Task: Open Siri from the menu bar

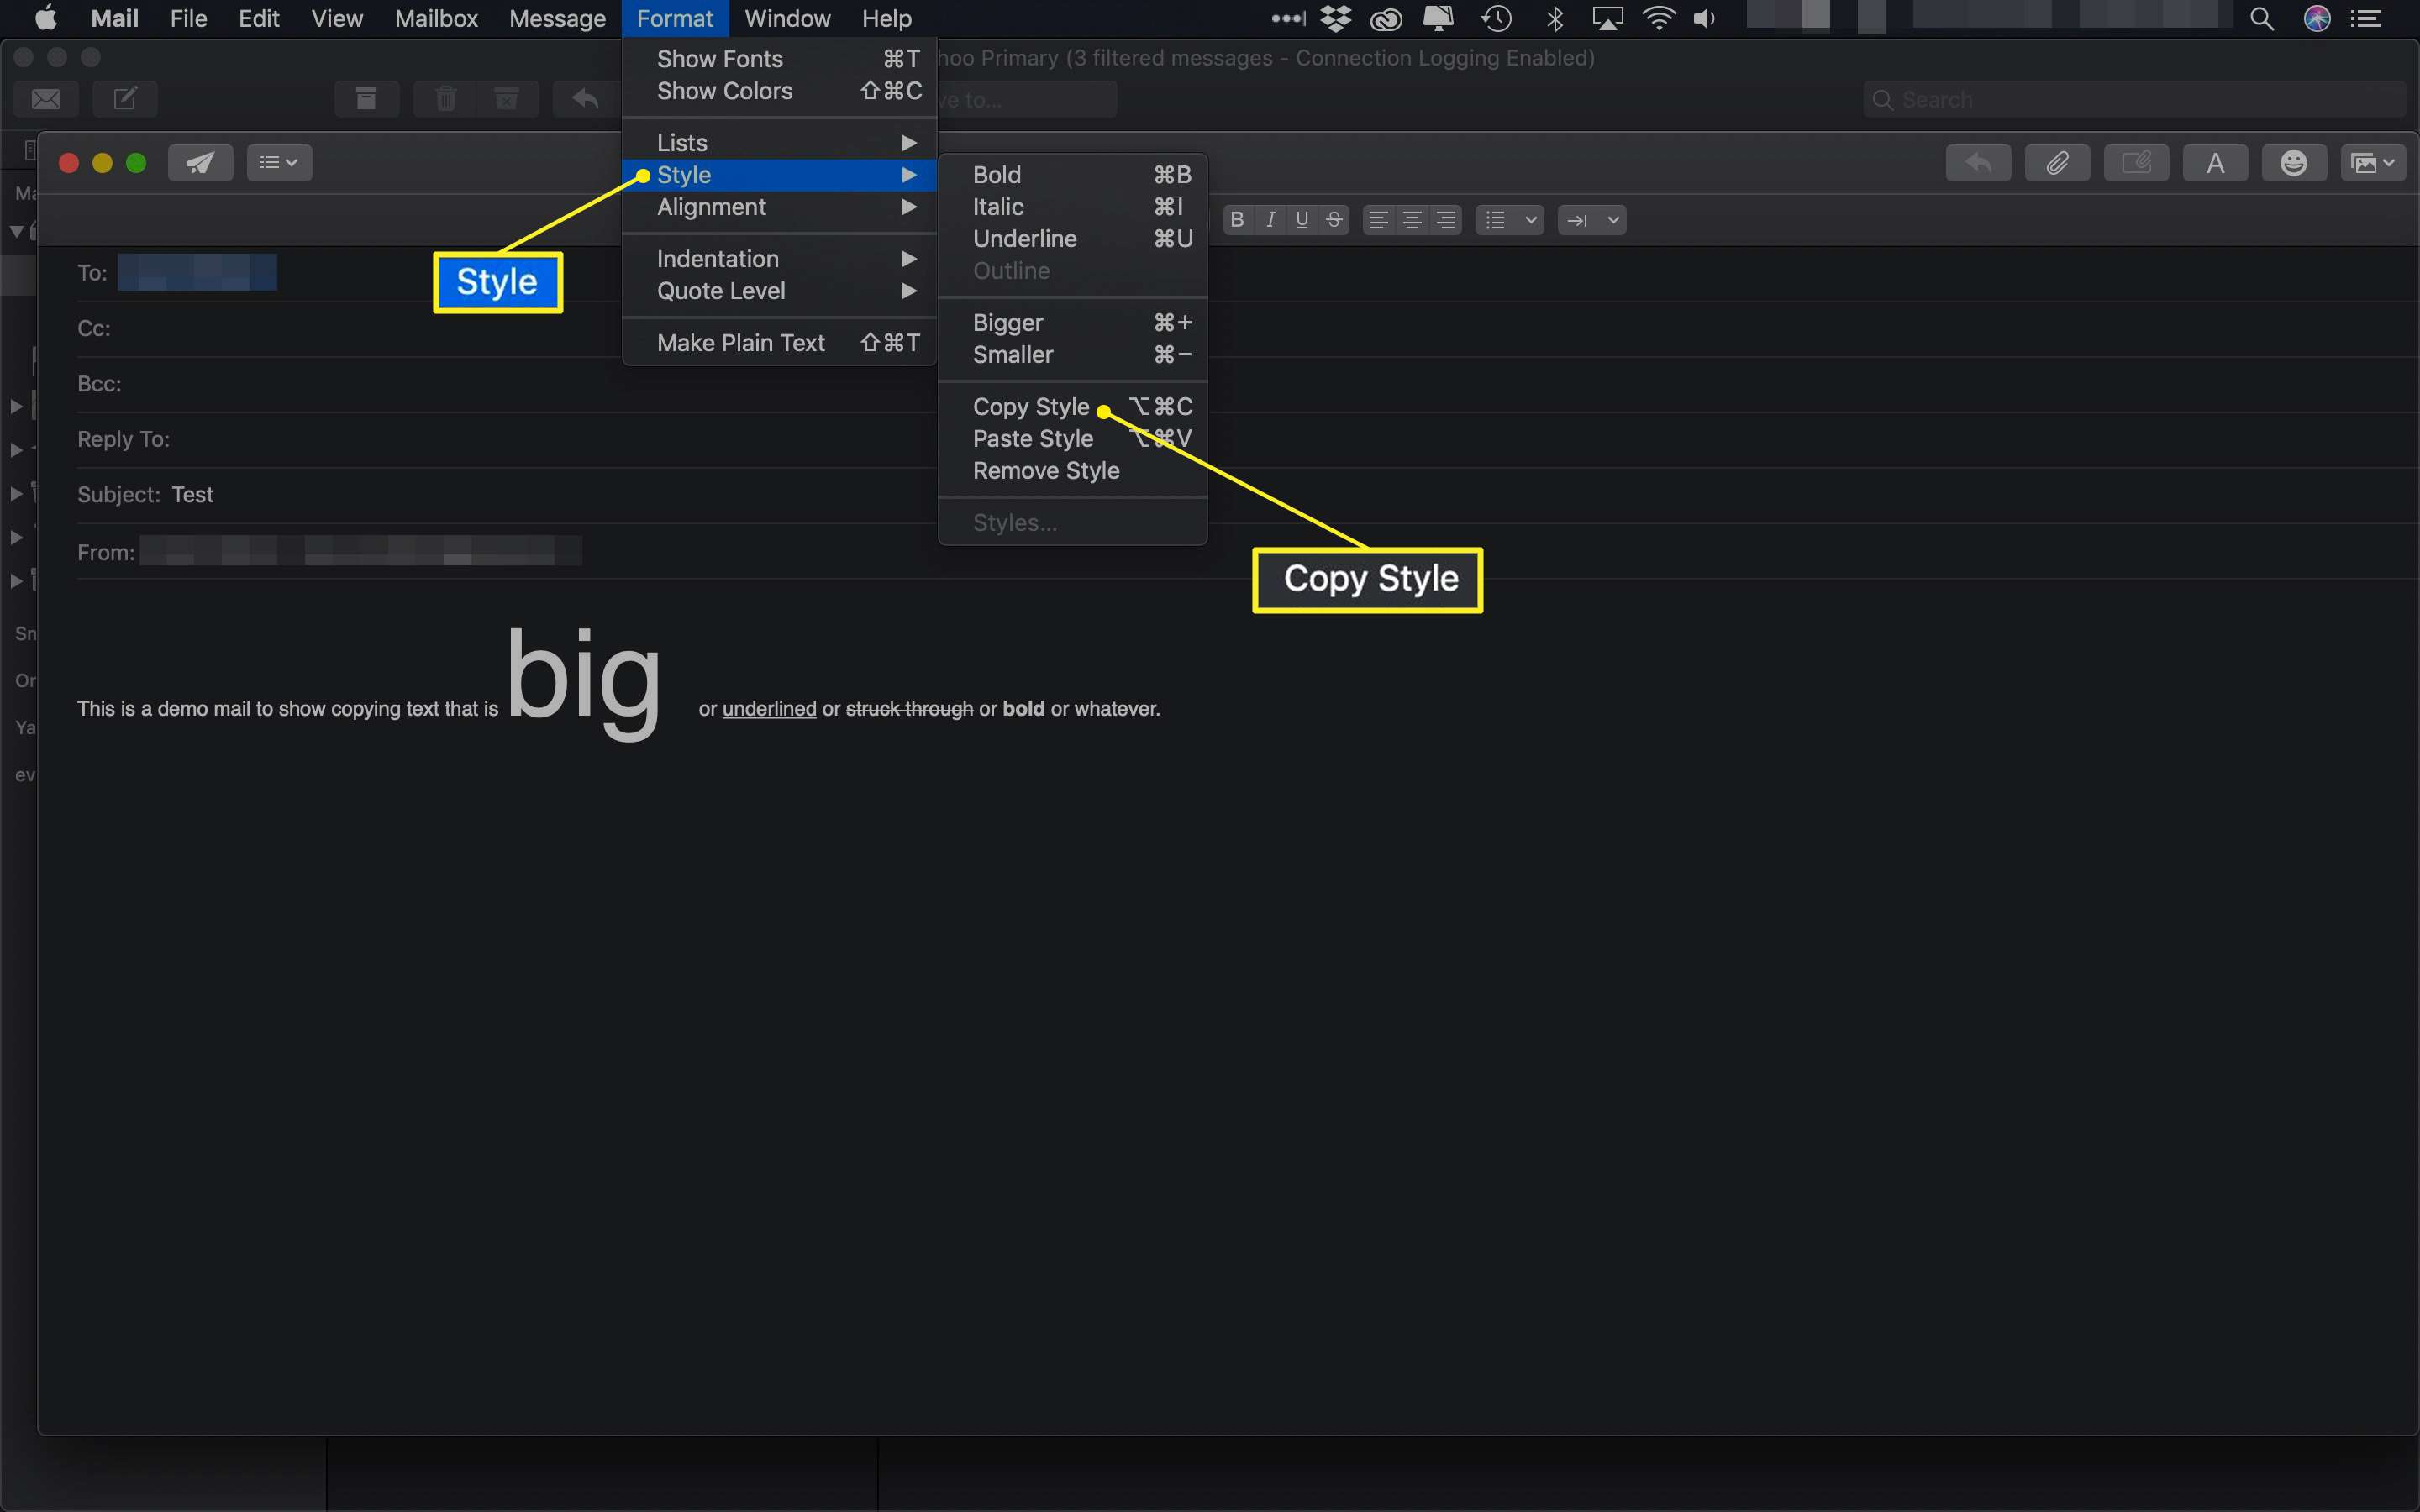Action: point(2317,18)
